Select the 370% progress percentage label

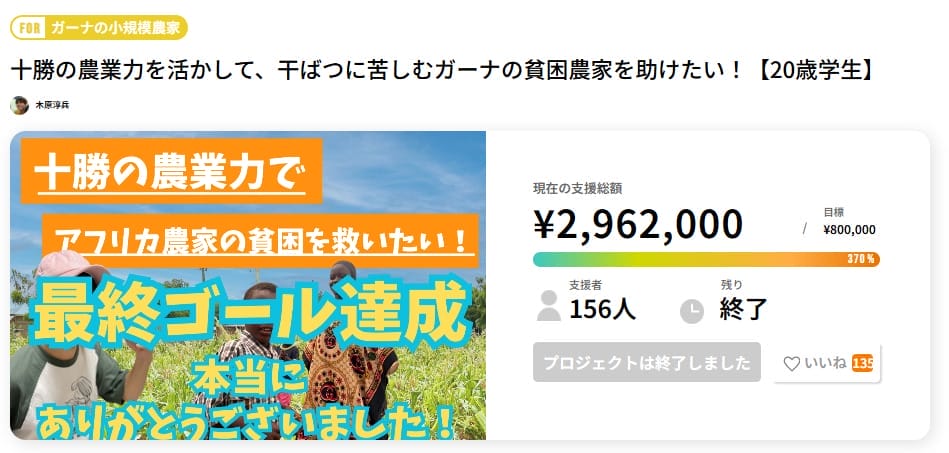[861, 259]
